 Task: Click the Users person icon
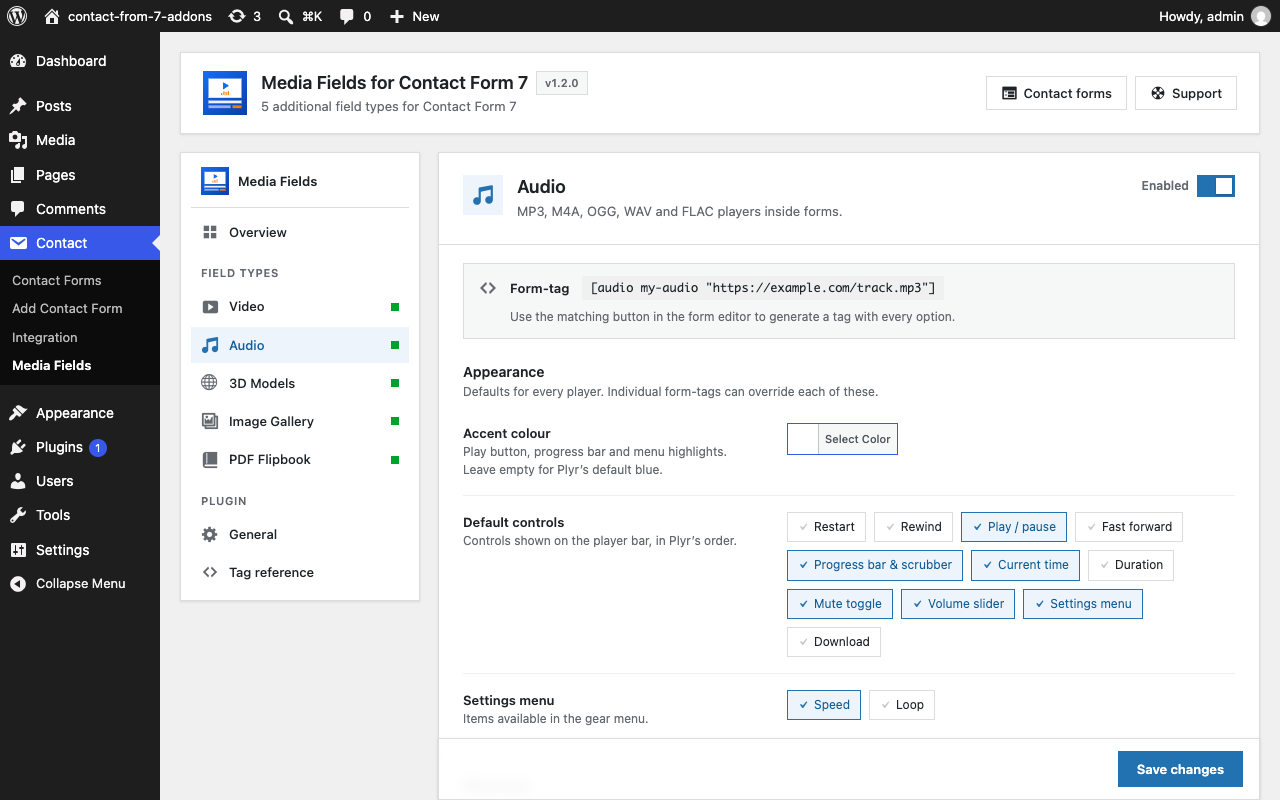pos(18,481)
